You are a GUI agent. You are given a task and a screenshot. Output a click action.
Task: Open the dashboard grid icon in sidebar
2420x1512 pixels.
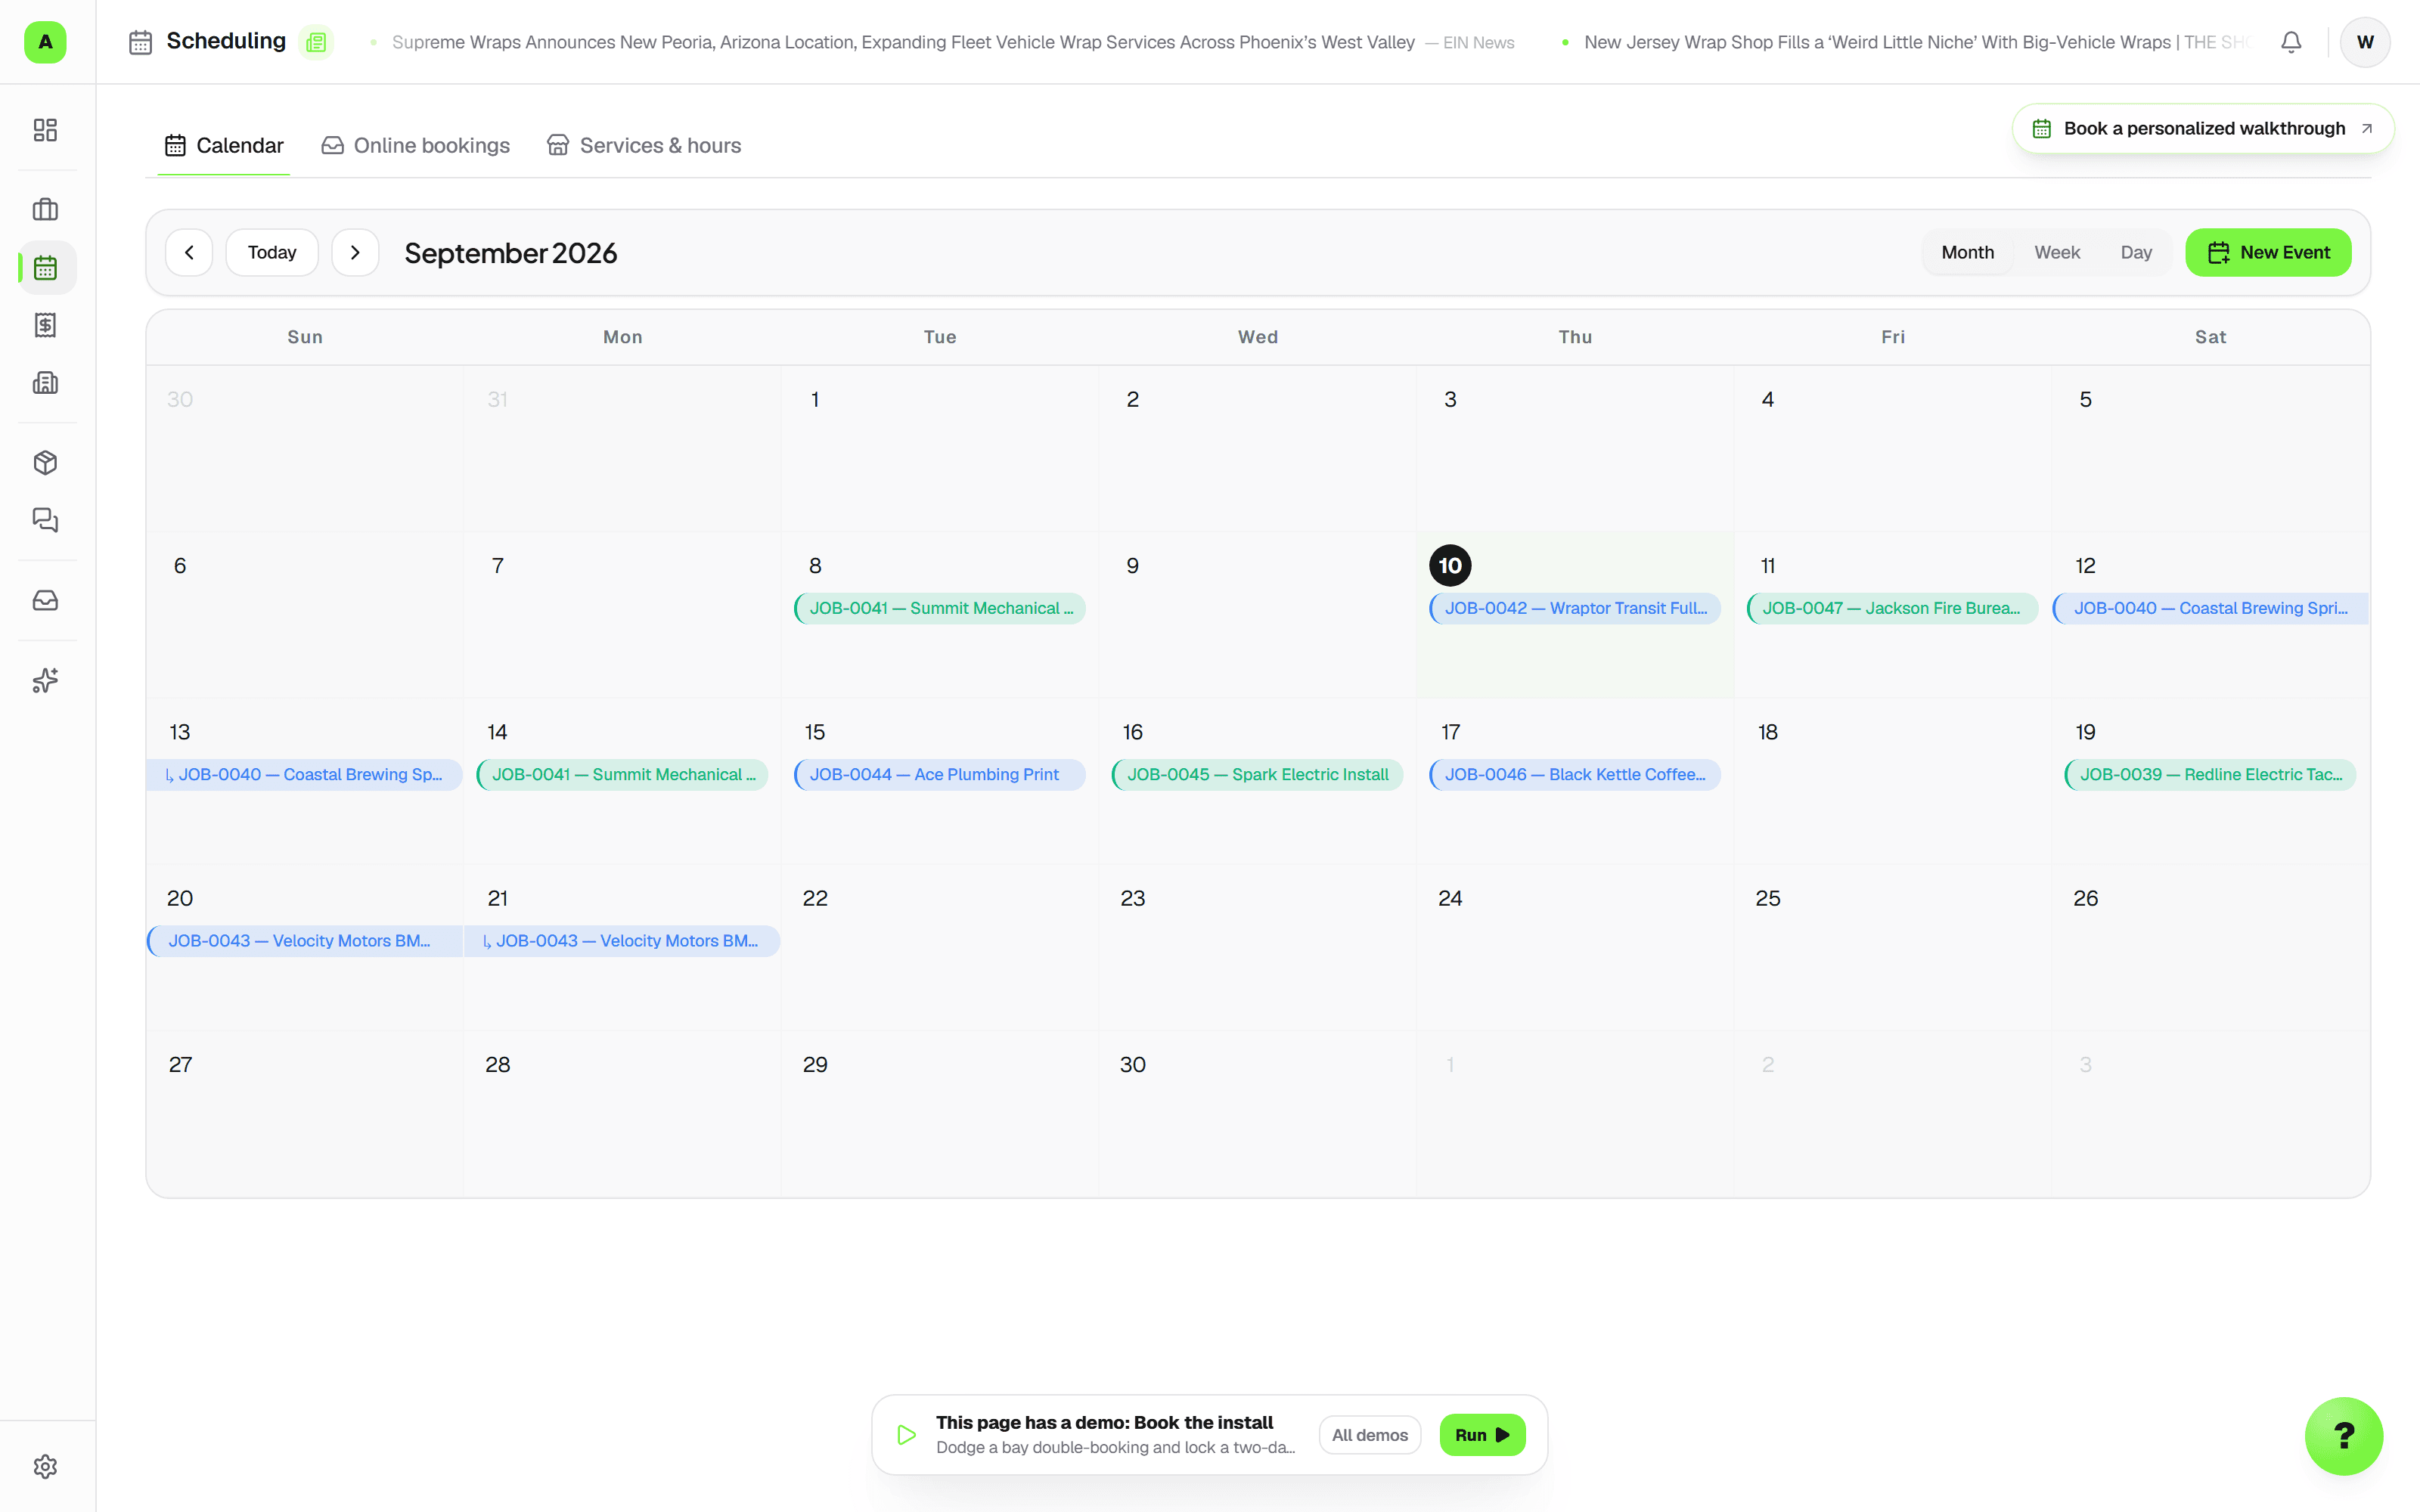pos(45,130)
